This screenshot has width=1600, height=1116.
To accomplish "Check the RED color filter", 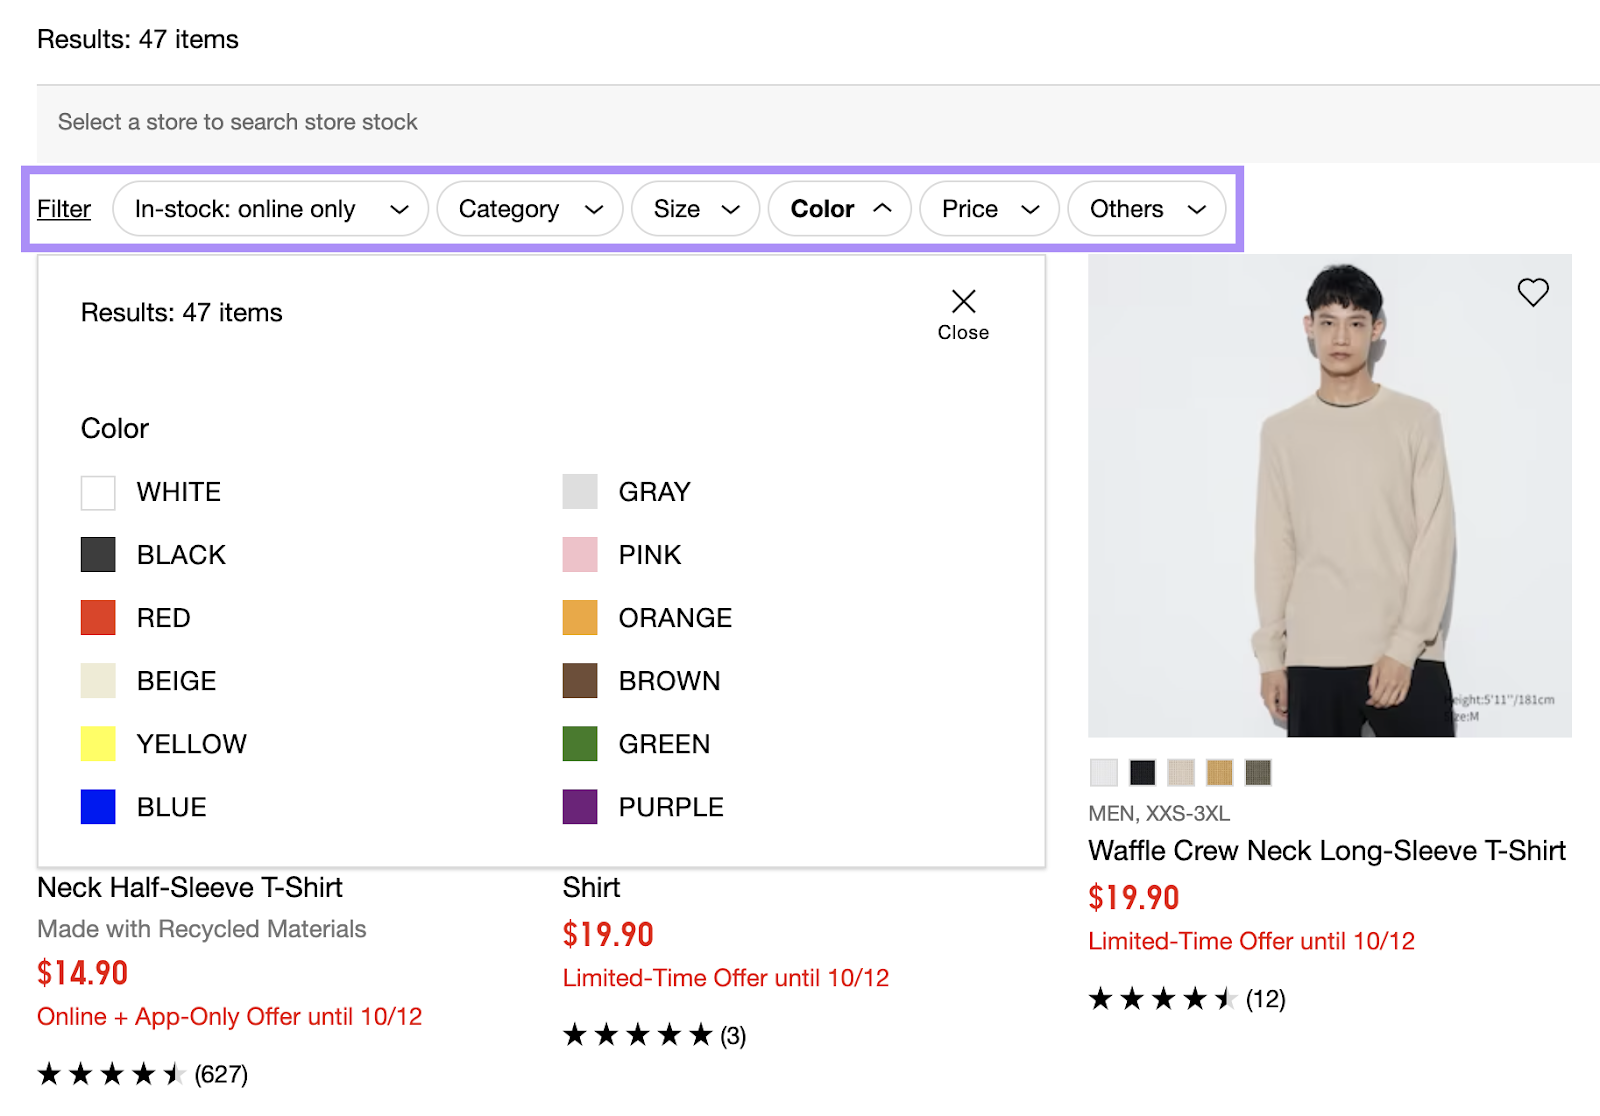I will click(x=97, y=617).
